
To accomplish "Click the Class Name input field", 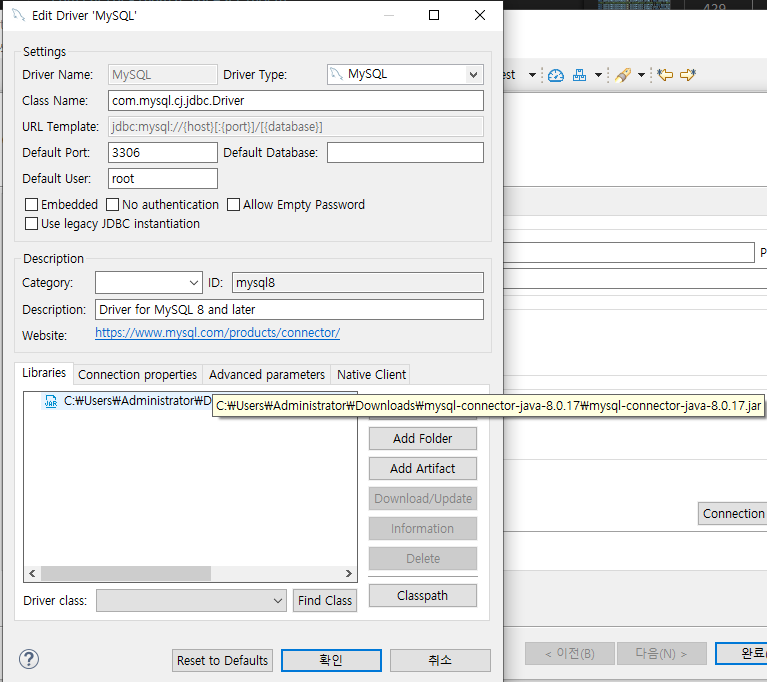I will (x=296, y=101).
